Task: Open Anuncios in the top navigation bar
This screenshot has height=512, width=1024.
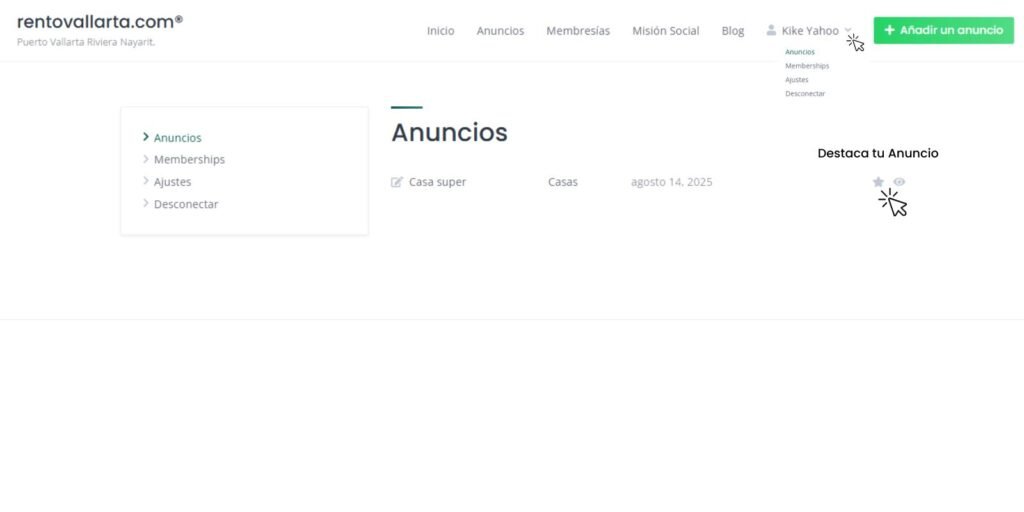Action: click(x=500, y=31)
